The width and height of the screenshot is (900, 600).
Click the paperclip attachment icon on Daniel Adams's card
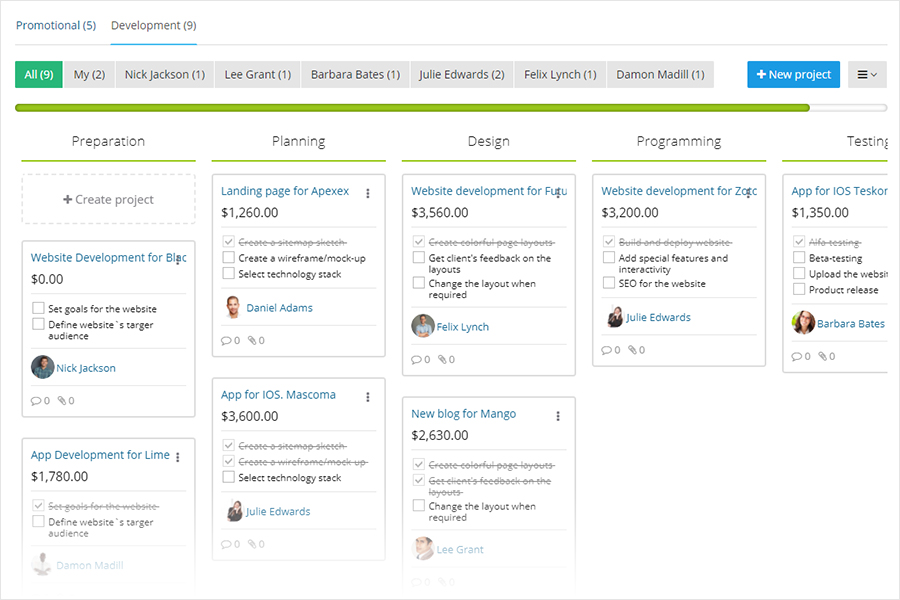point(254,340)
